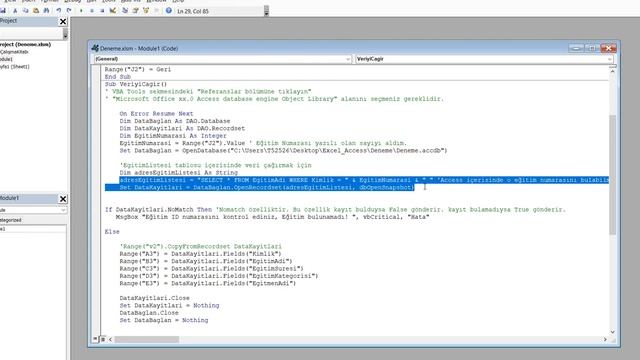Click the vertical scrollbar thumb in code window
This screenshot has width=640, height=360.
(612, 175)
